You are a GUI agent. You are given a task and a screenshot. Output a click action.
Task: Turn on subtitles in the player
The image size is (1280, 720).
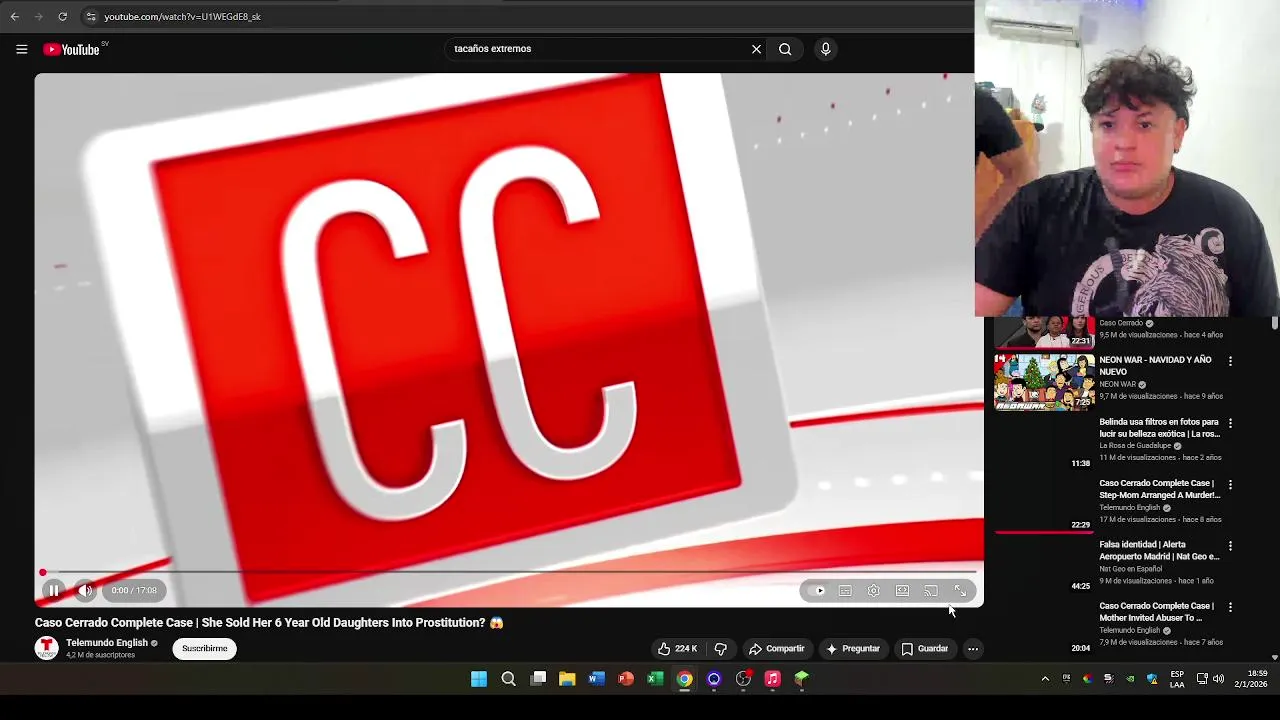tap(845, 591)
